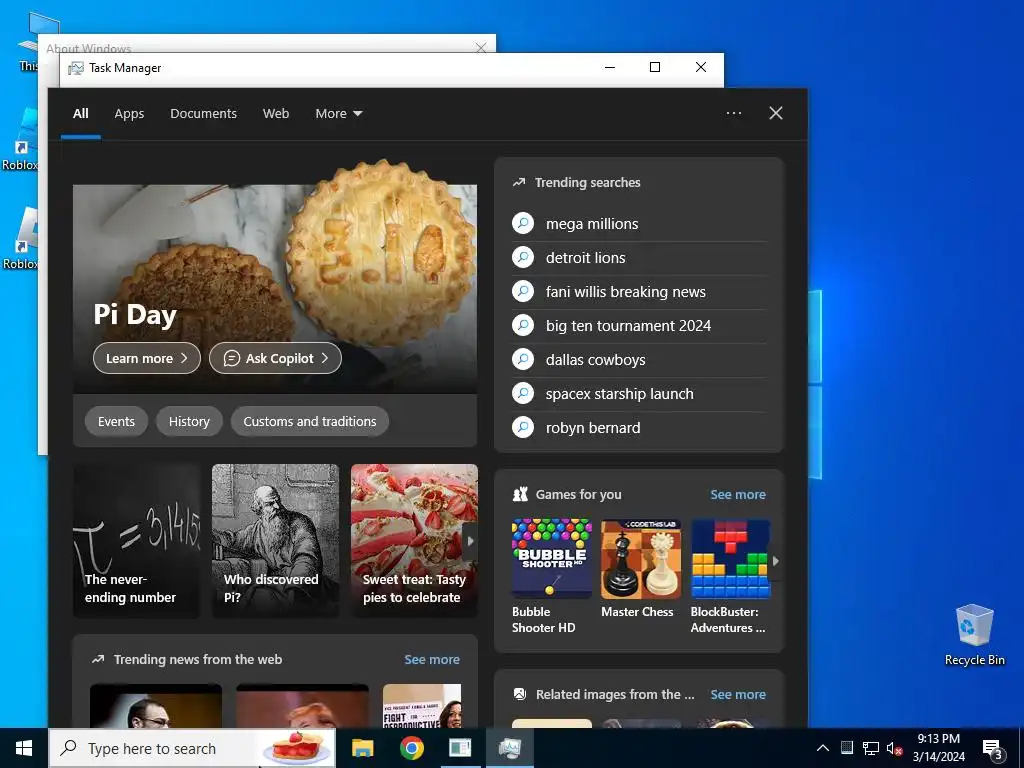This screenshot has width=1024, height=768.
Task: Click pie icon in search box
Action: (297, 748)
